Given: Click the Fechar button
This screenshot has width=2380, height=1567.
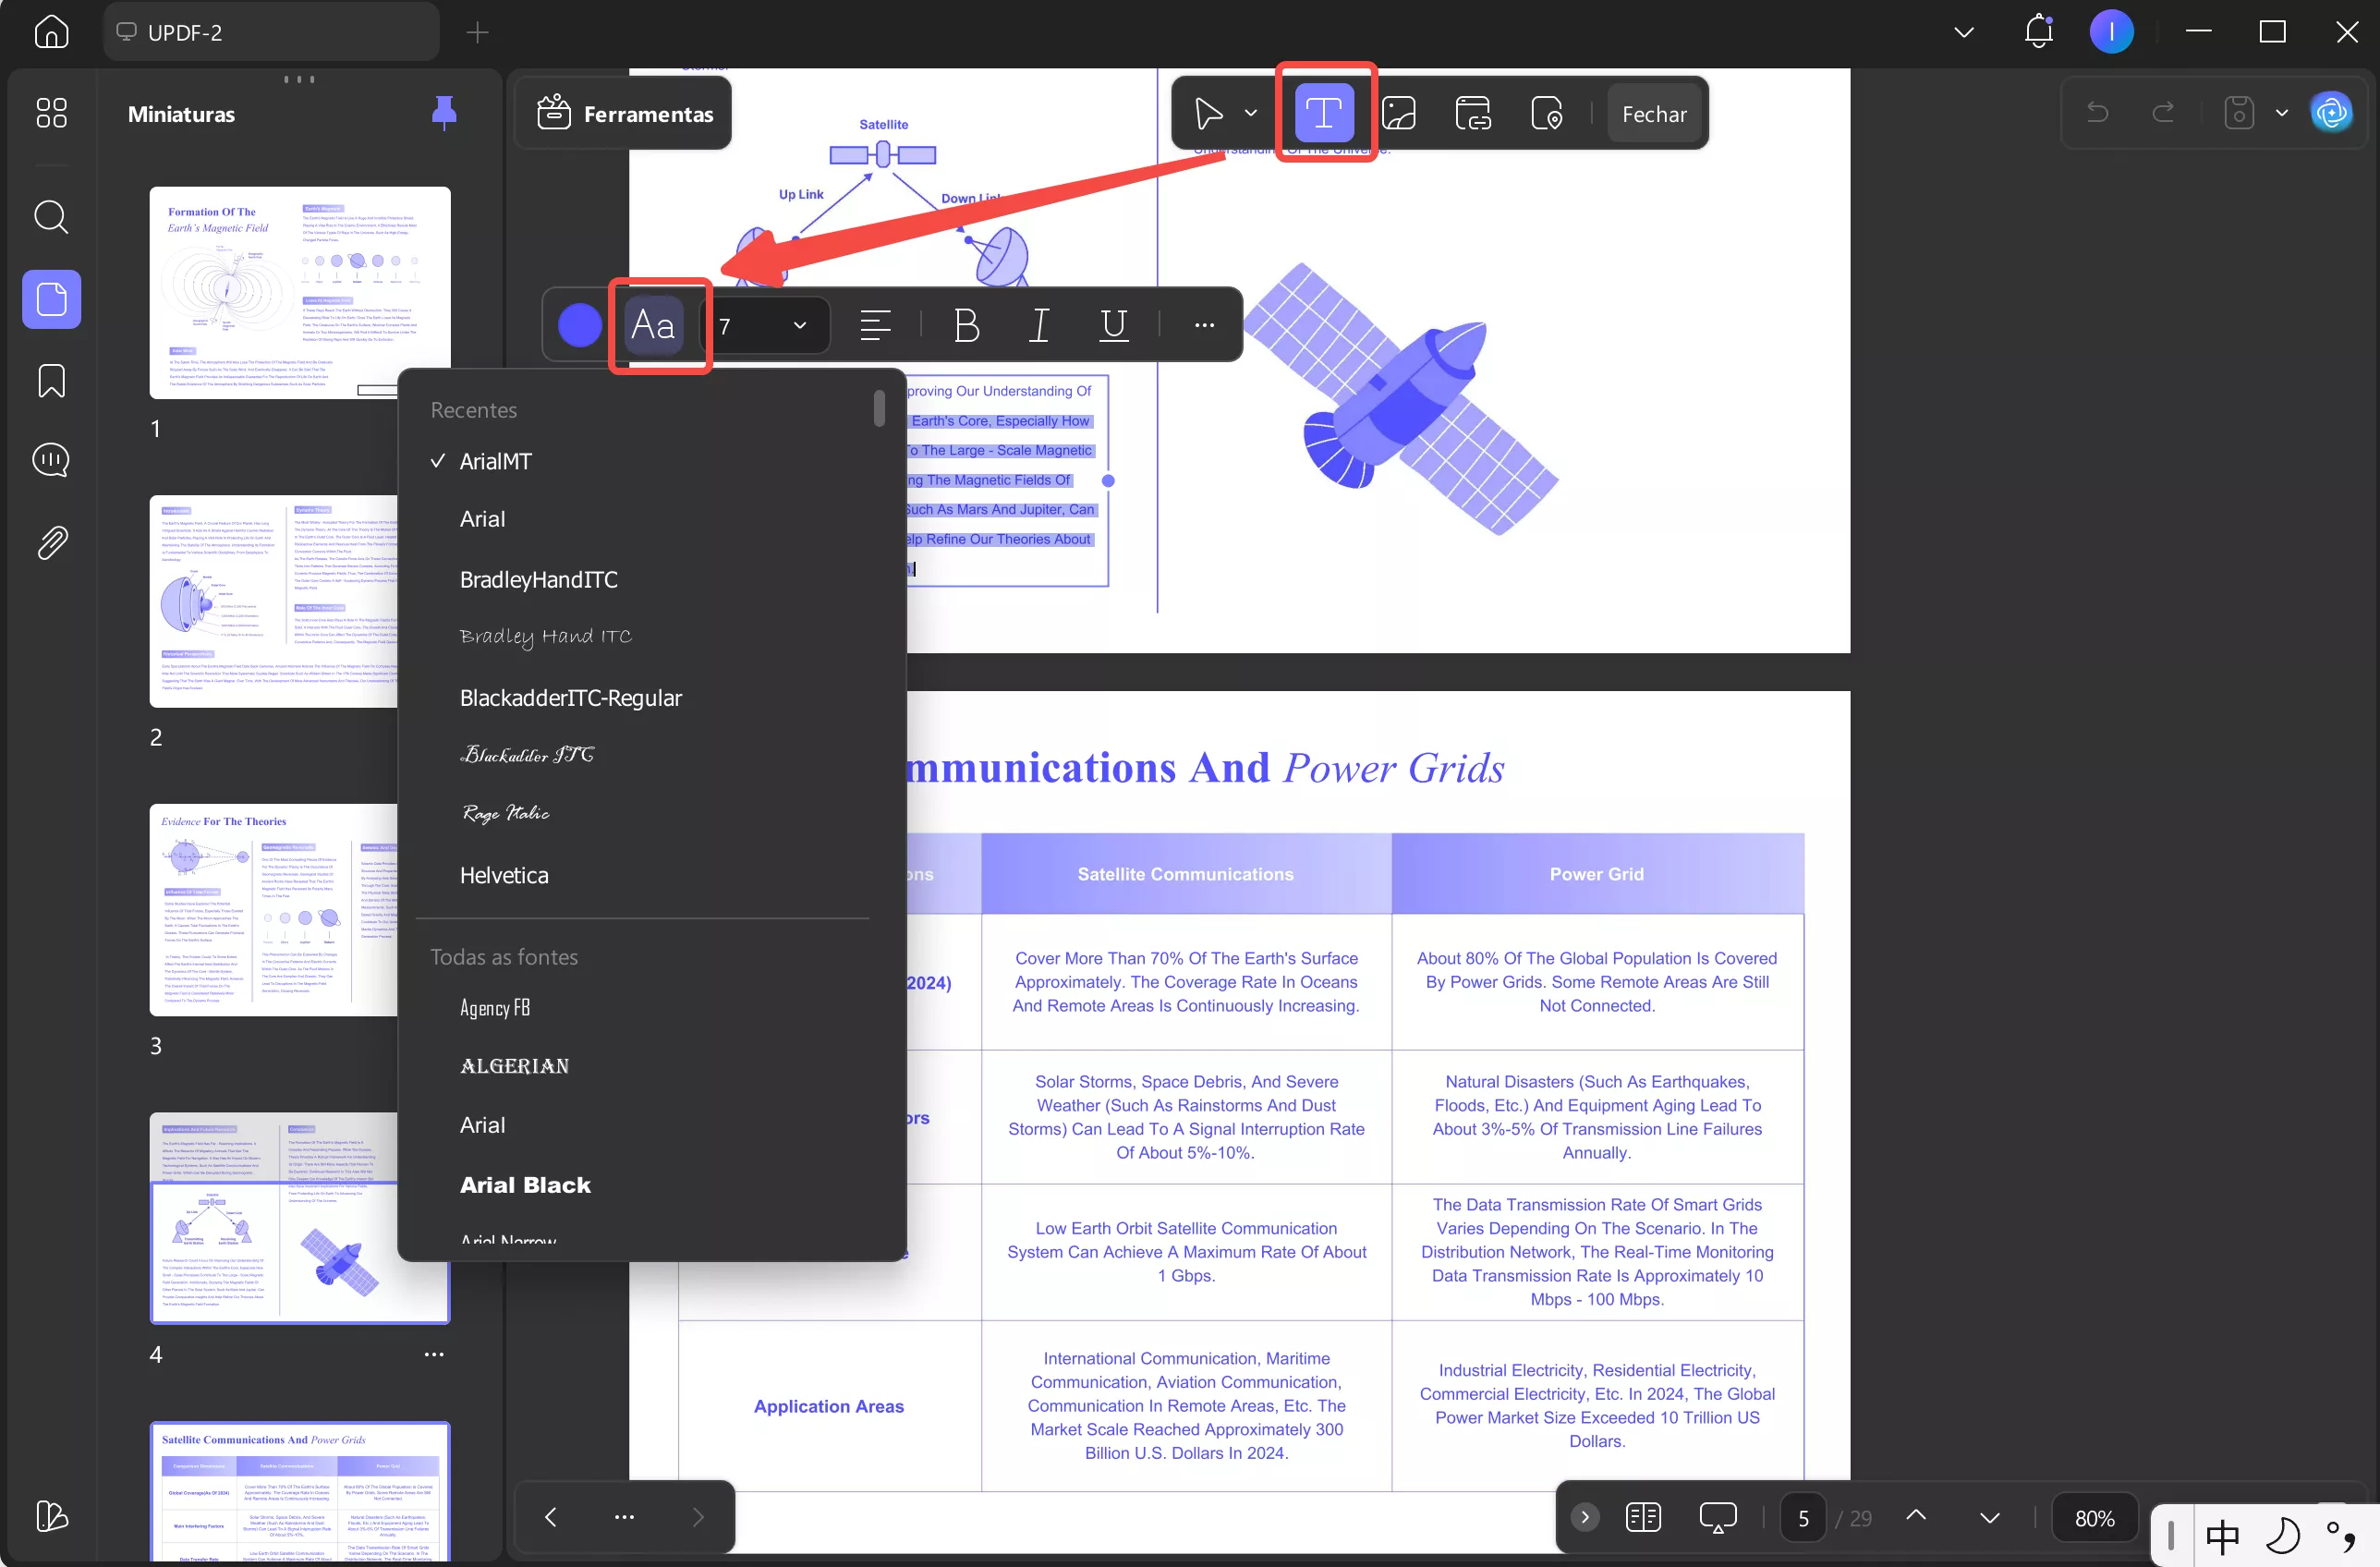Looking at the screenshot, I should click(1653, 114).
